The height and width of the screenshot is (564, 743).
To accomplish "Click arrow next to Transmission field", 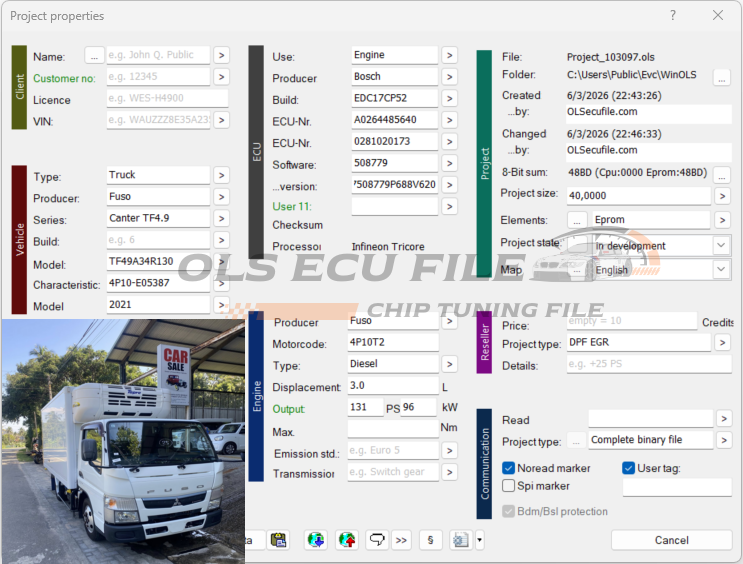I will click(x=449, y=472).
